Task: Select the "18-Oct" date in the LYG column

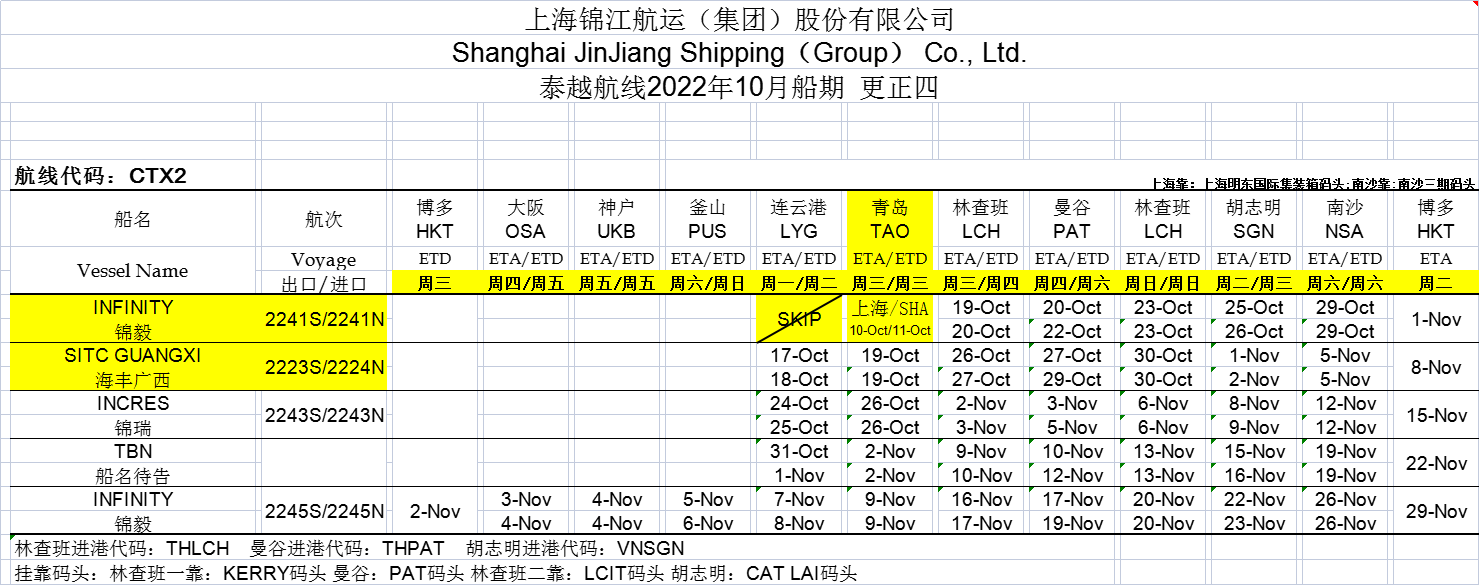Action: [798, 379]
